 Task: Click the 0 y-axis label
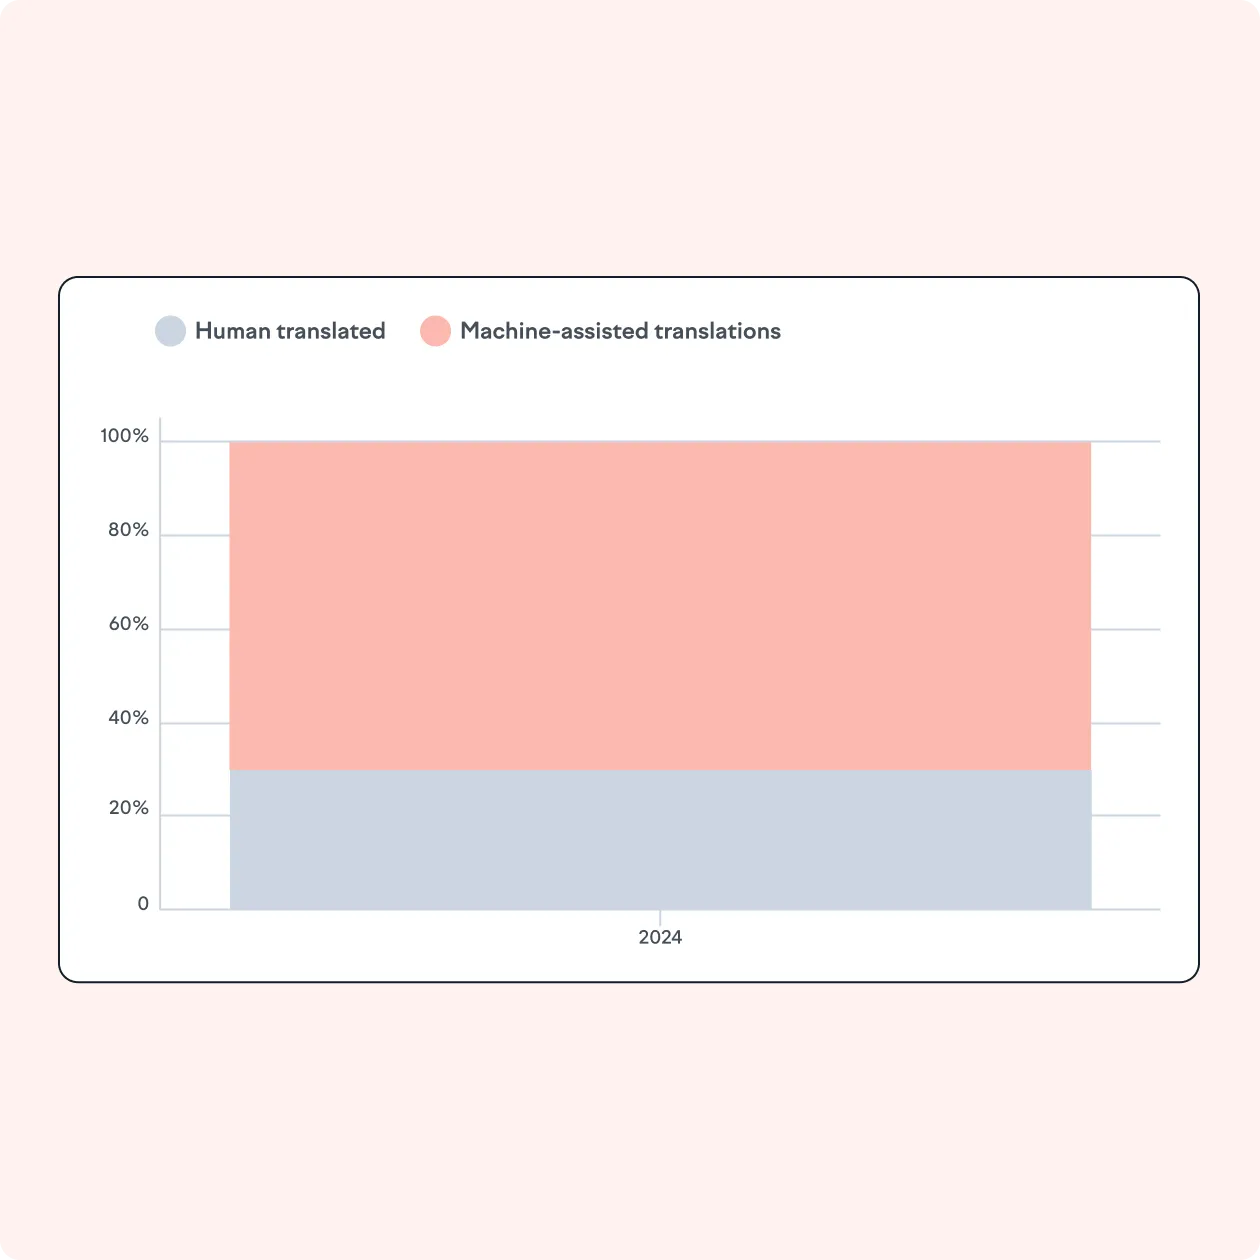pyautogui.click(x=143, y=904)
